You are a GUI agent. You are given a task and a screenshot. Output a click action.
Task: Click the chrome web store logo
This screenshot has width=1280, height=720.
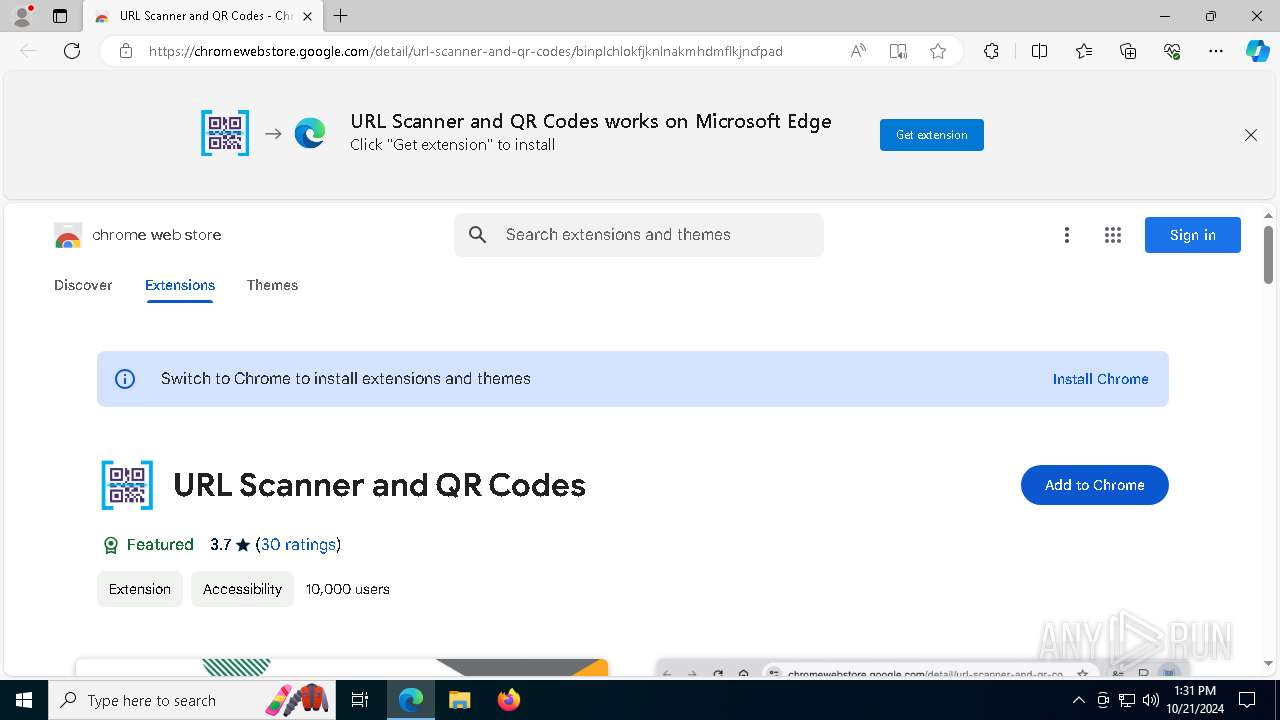tap(138, 235)
